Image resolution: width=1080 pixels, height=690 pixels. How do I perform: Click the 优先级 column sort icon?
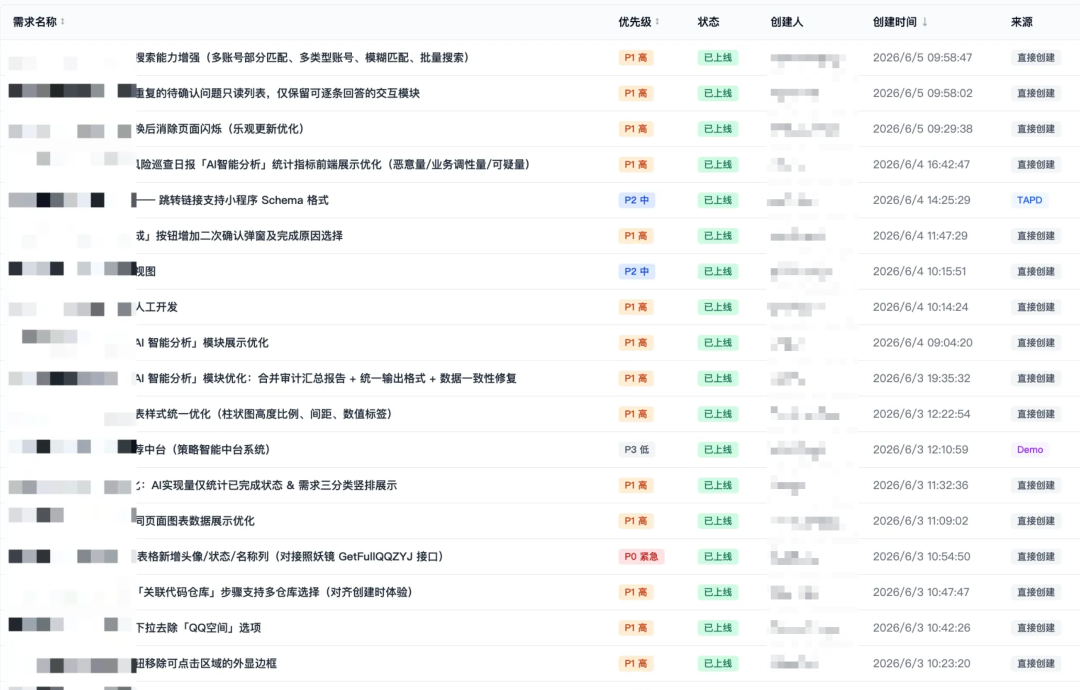[x=657, y=22]
